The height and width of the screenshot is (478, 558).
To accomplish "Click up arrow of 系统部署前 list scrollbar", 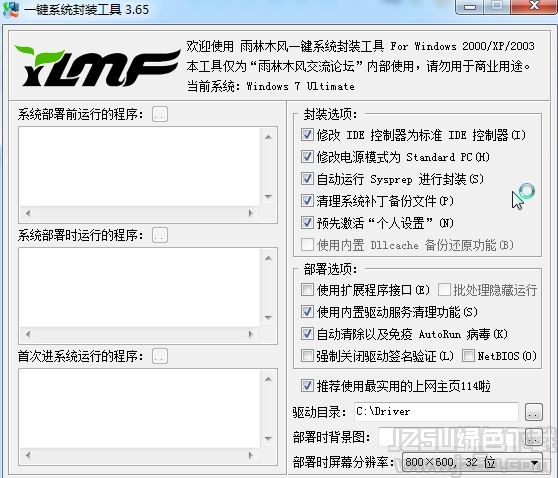I will [x=269, y=137].
